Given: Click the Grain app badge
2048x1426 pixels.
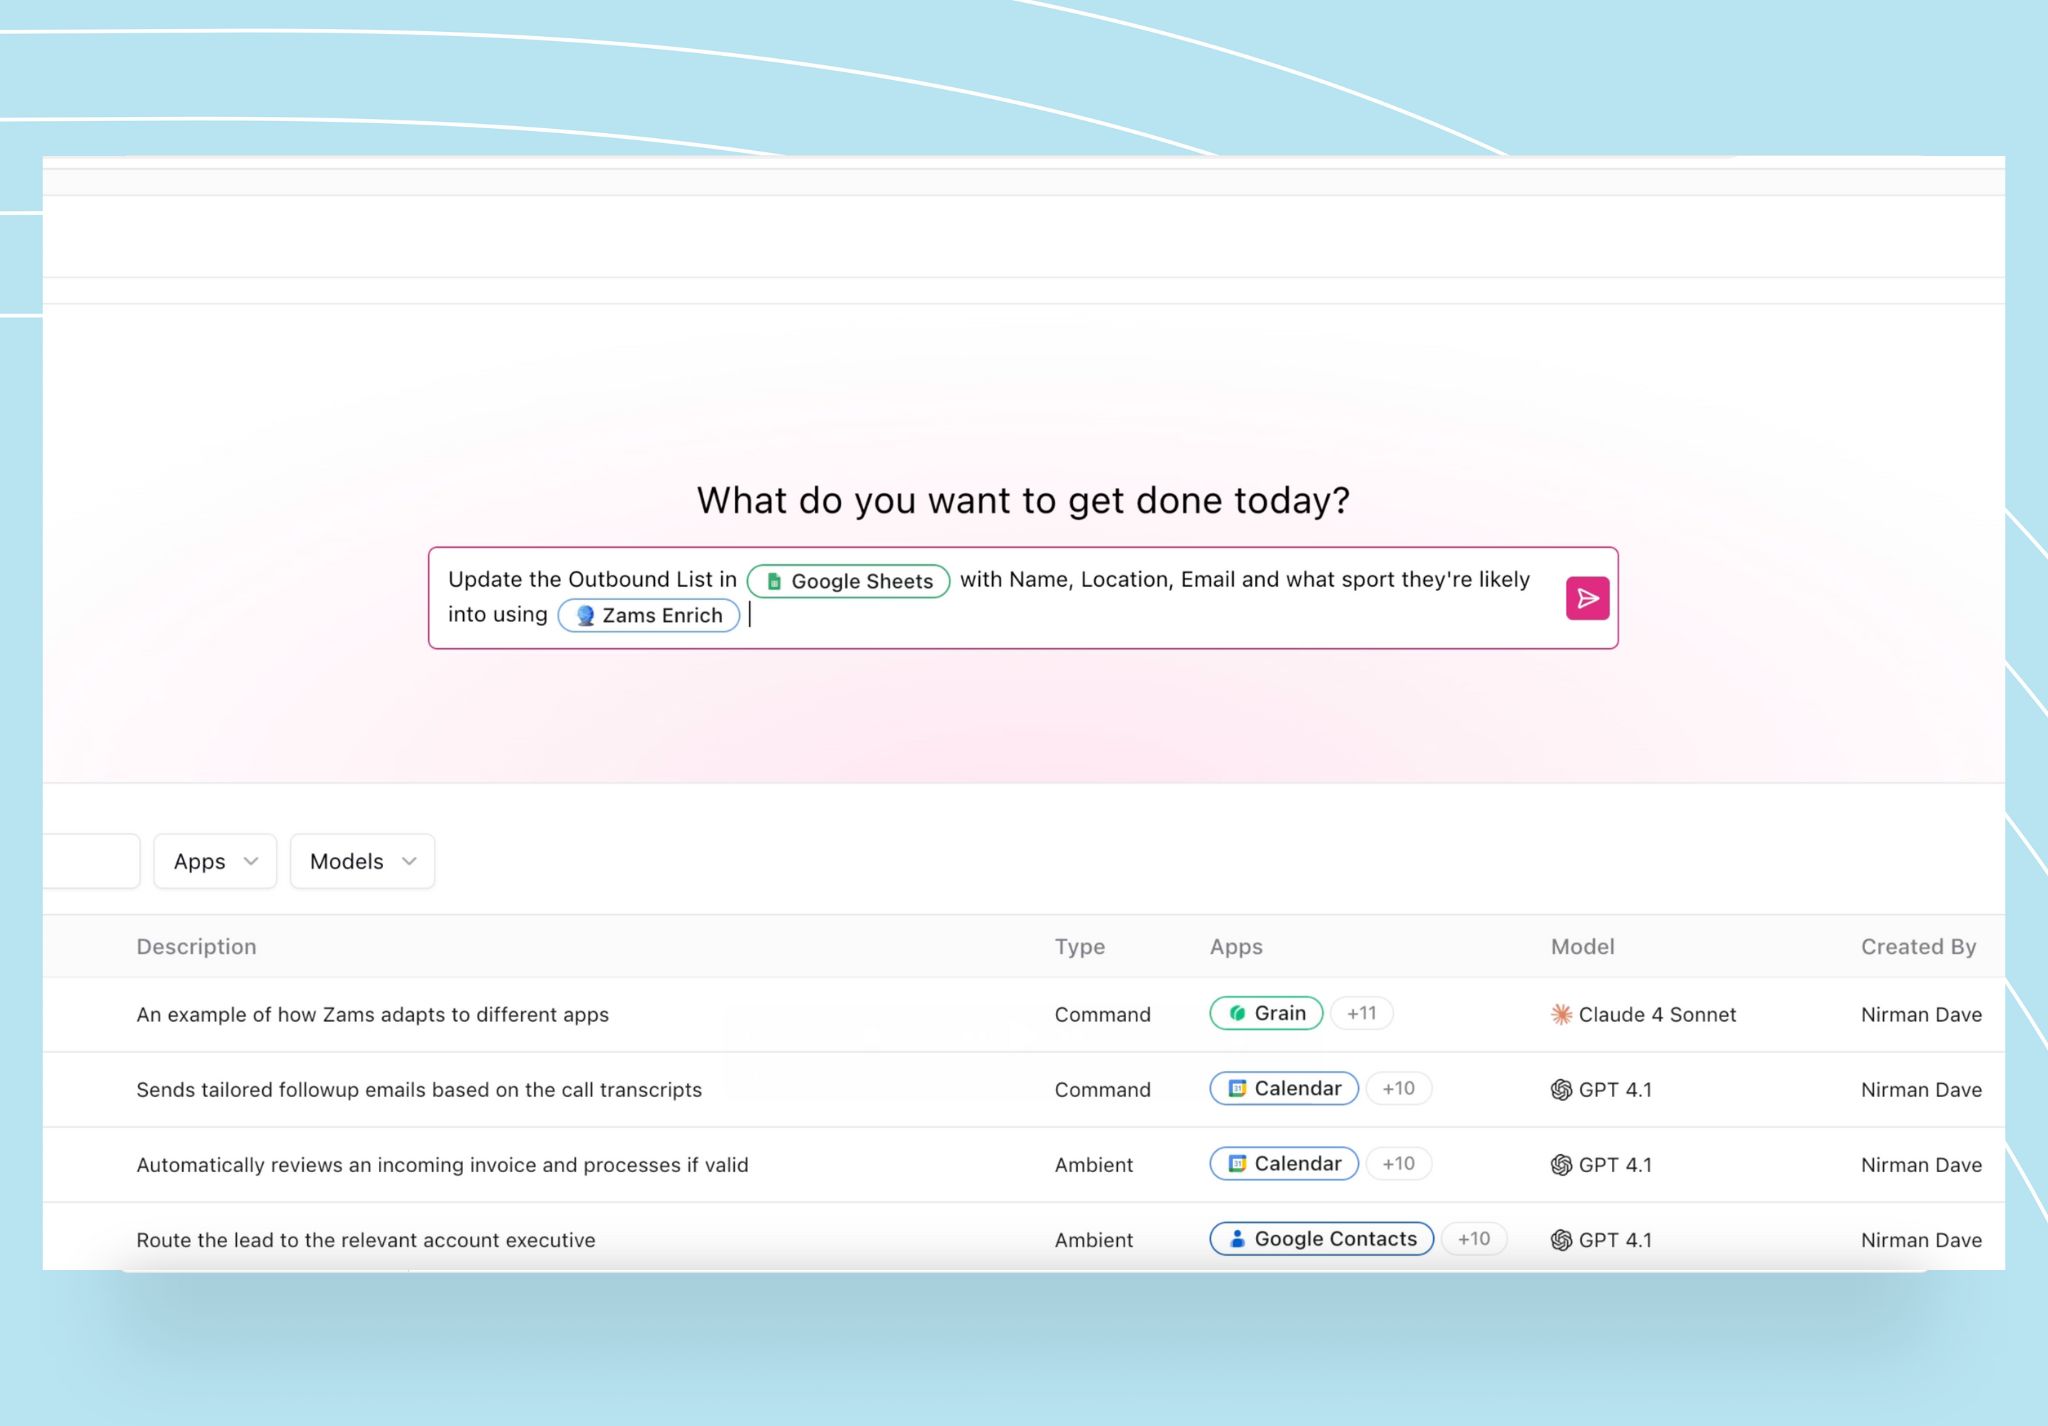Looking at the screenshot, I should pos(1266,1013).
